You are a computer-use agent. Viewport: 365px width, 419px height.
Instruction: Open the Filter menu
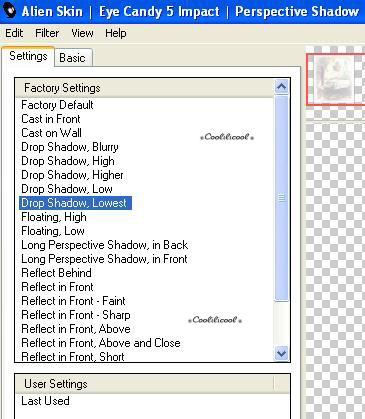coord(47,33)
